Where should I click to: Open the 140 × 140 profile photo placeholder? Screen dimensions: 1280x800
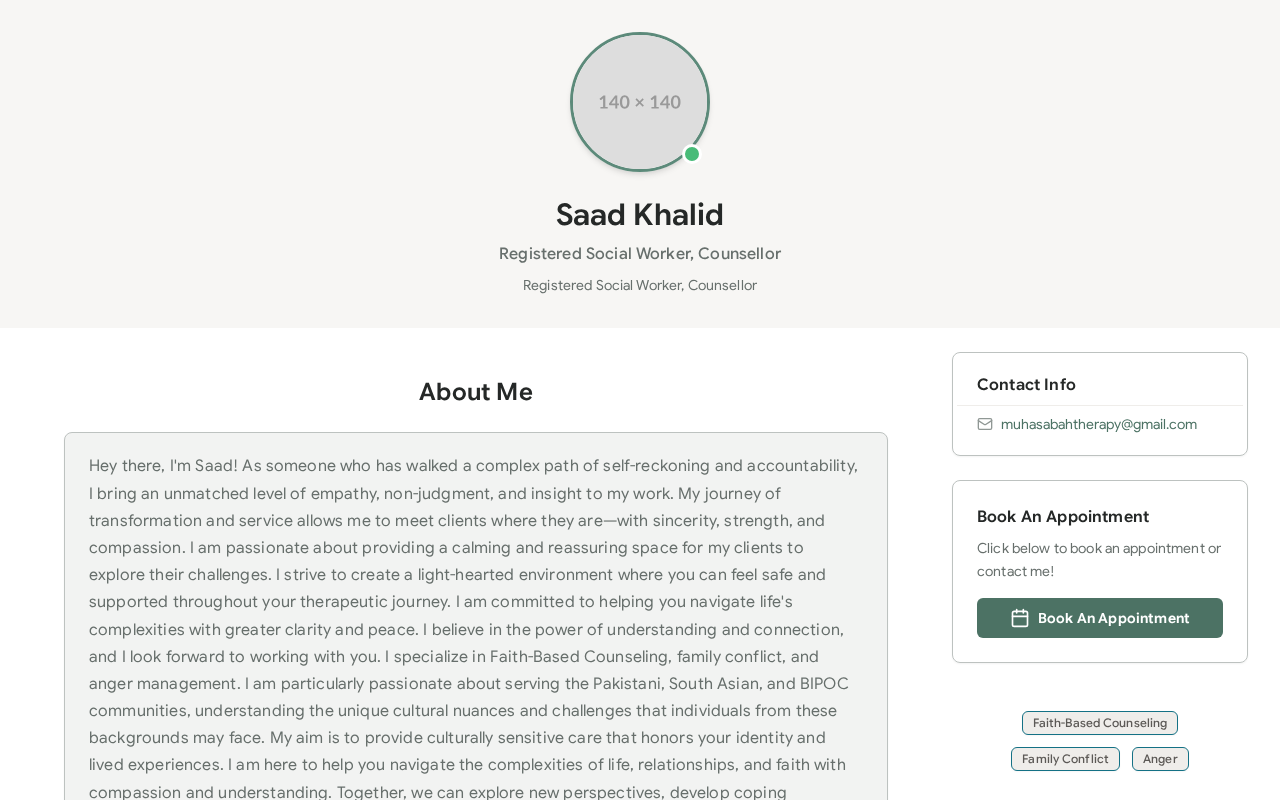(x=640, y=102)
